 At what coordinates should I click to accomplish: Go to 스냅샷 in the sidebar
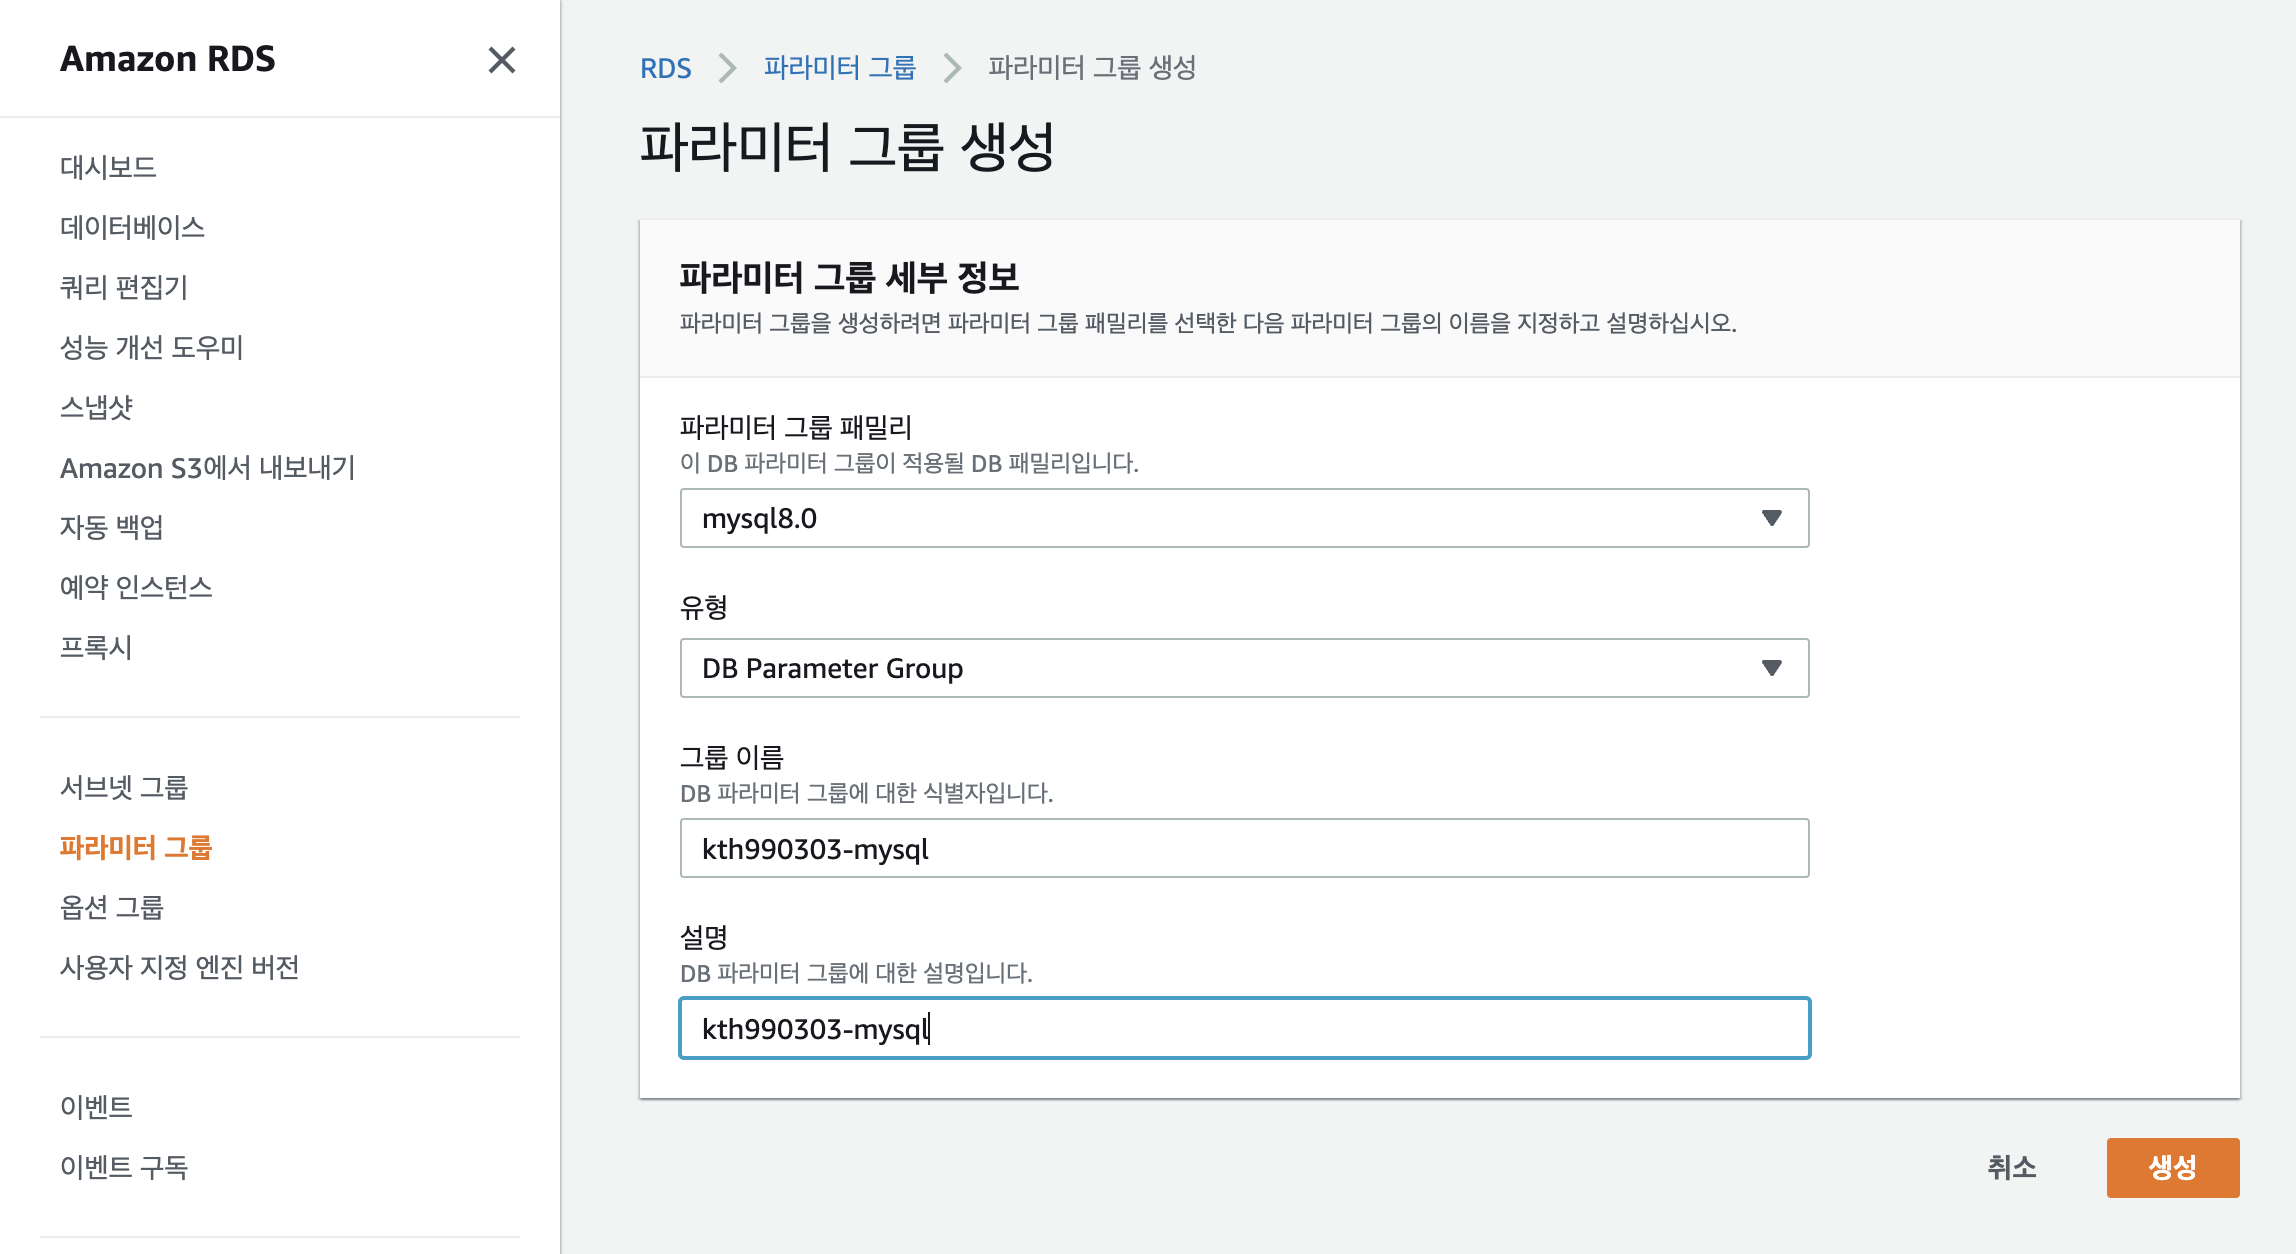96,407
